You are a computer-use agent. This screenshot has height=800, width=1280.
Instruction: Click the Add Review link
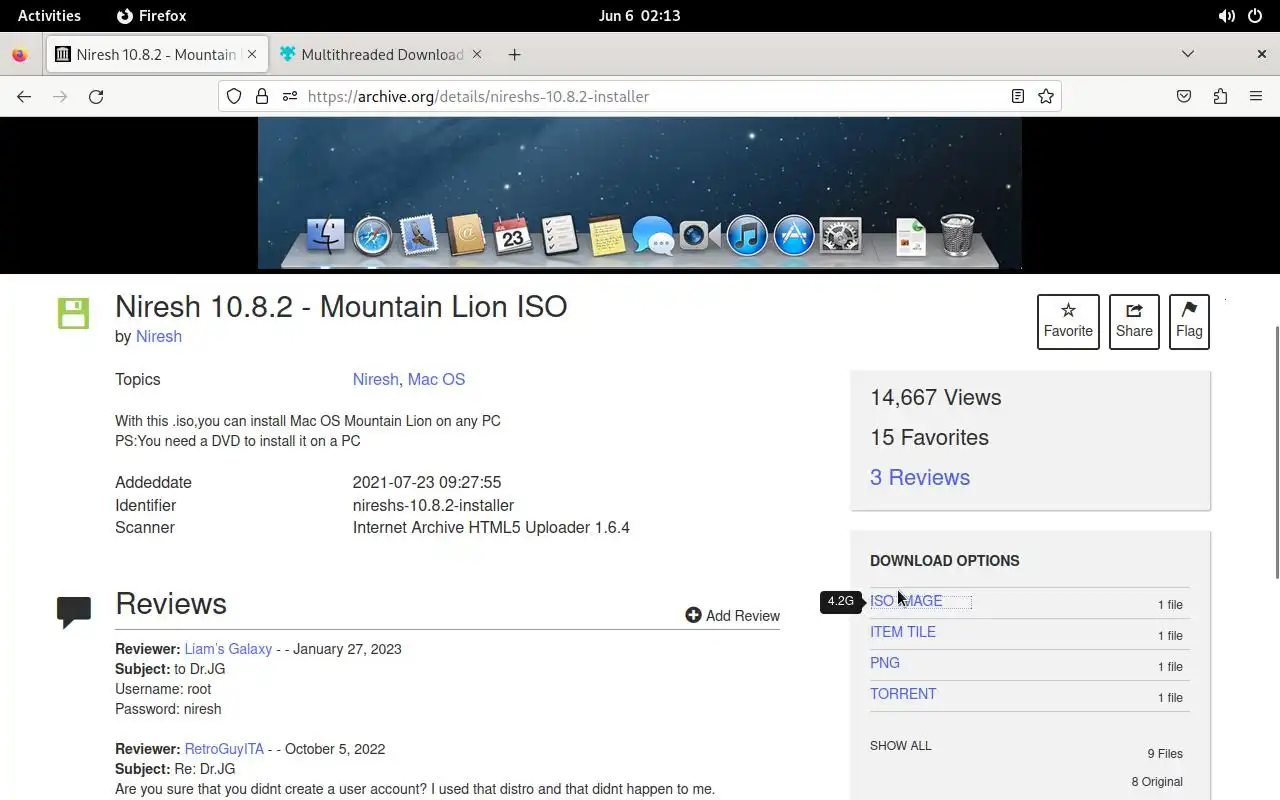[x=733, y=616]
